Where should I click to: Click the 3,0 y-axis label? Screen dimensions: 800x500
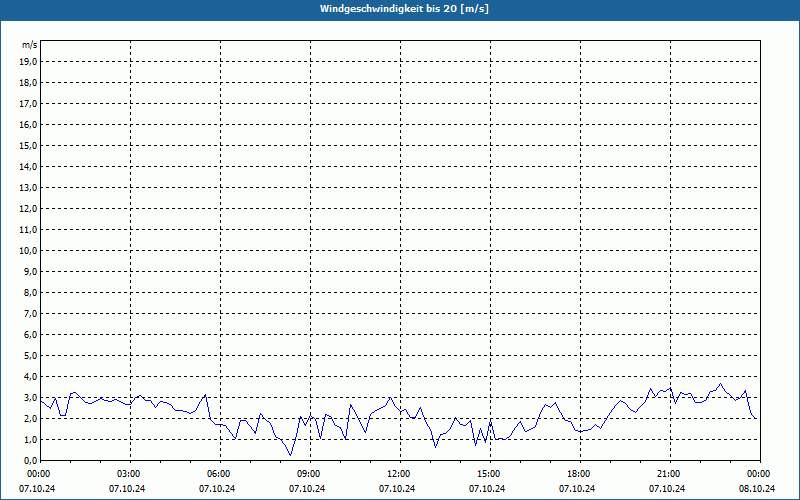pos(31,397)
